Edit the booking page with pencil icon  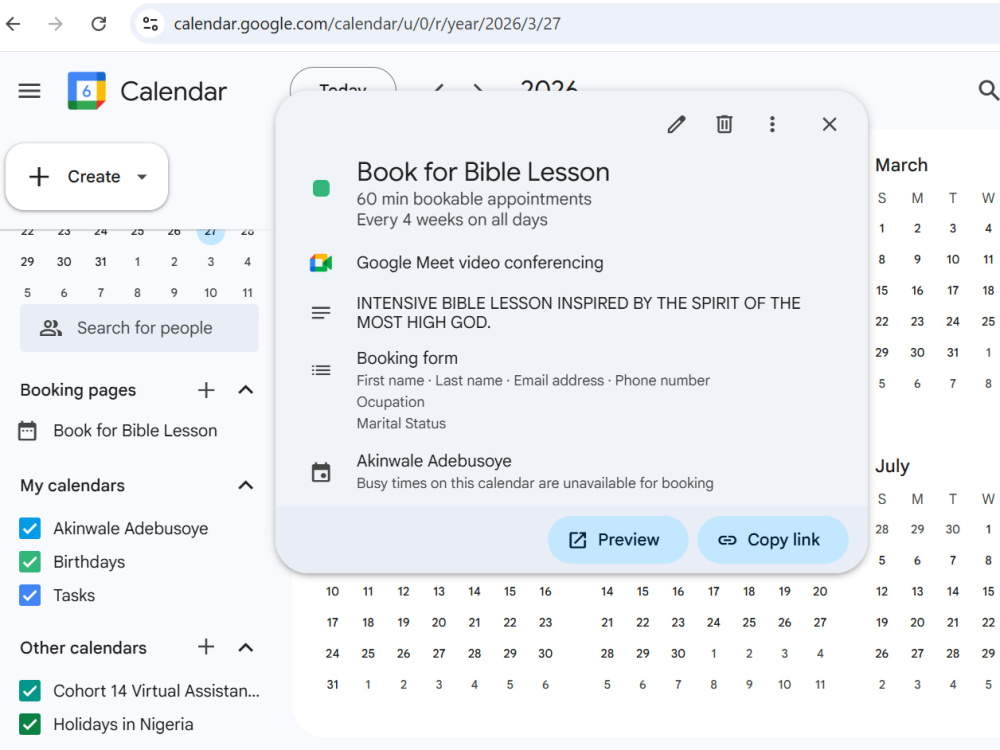[676, 124]
